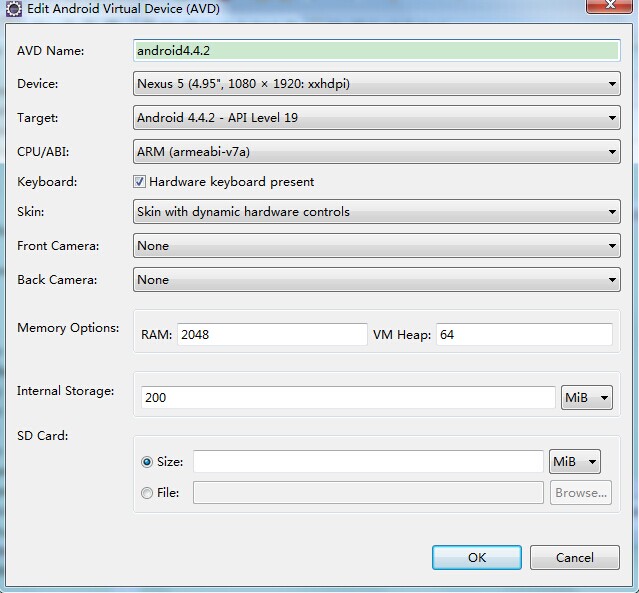Viewport: 639px width, 593px height.
Task: Click the Memory Options label
Action: coord(68,328)
